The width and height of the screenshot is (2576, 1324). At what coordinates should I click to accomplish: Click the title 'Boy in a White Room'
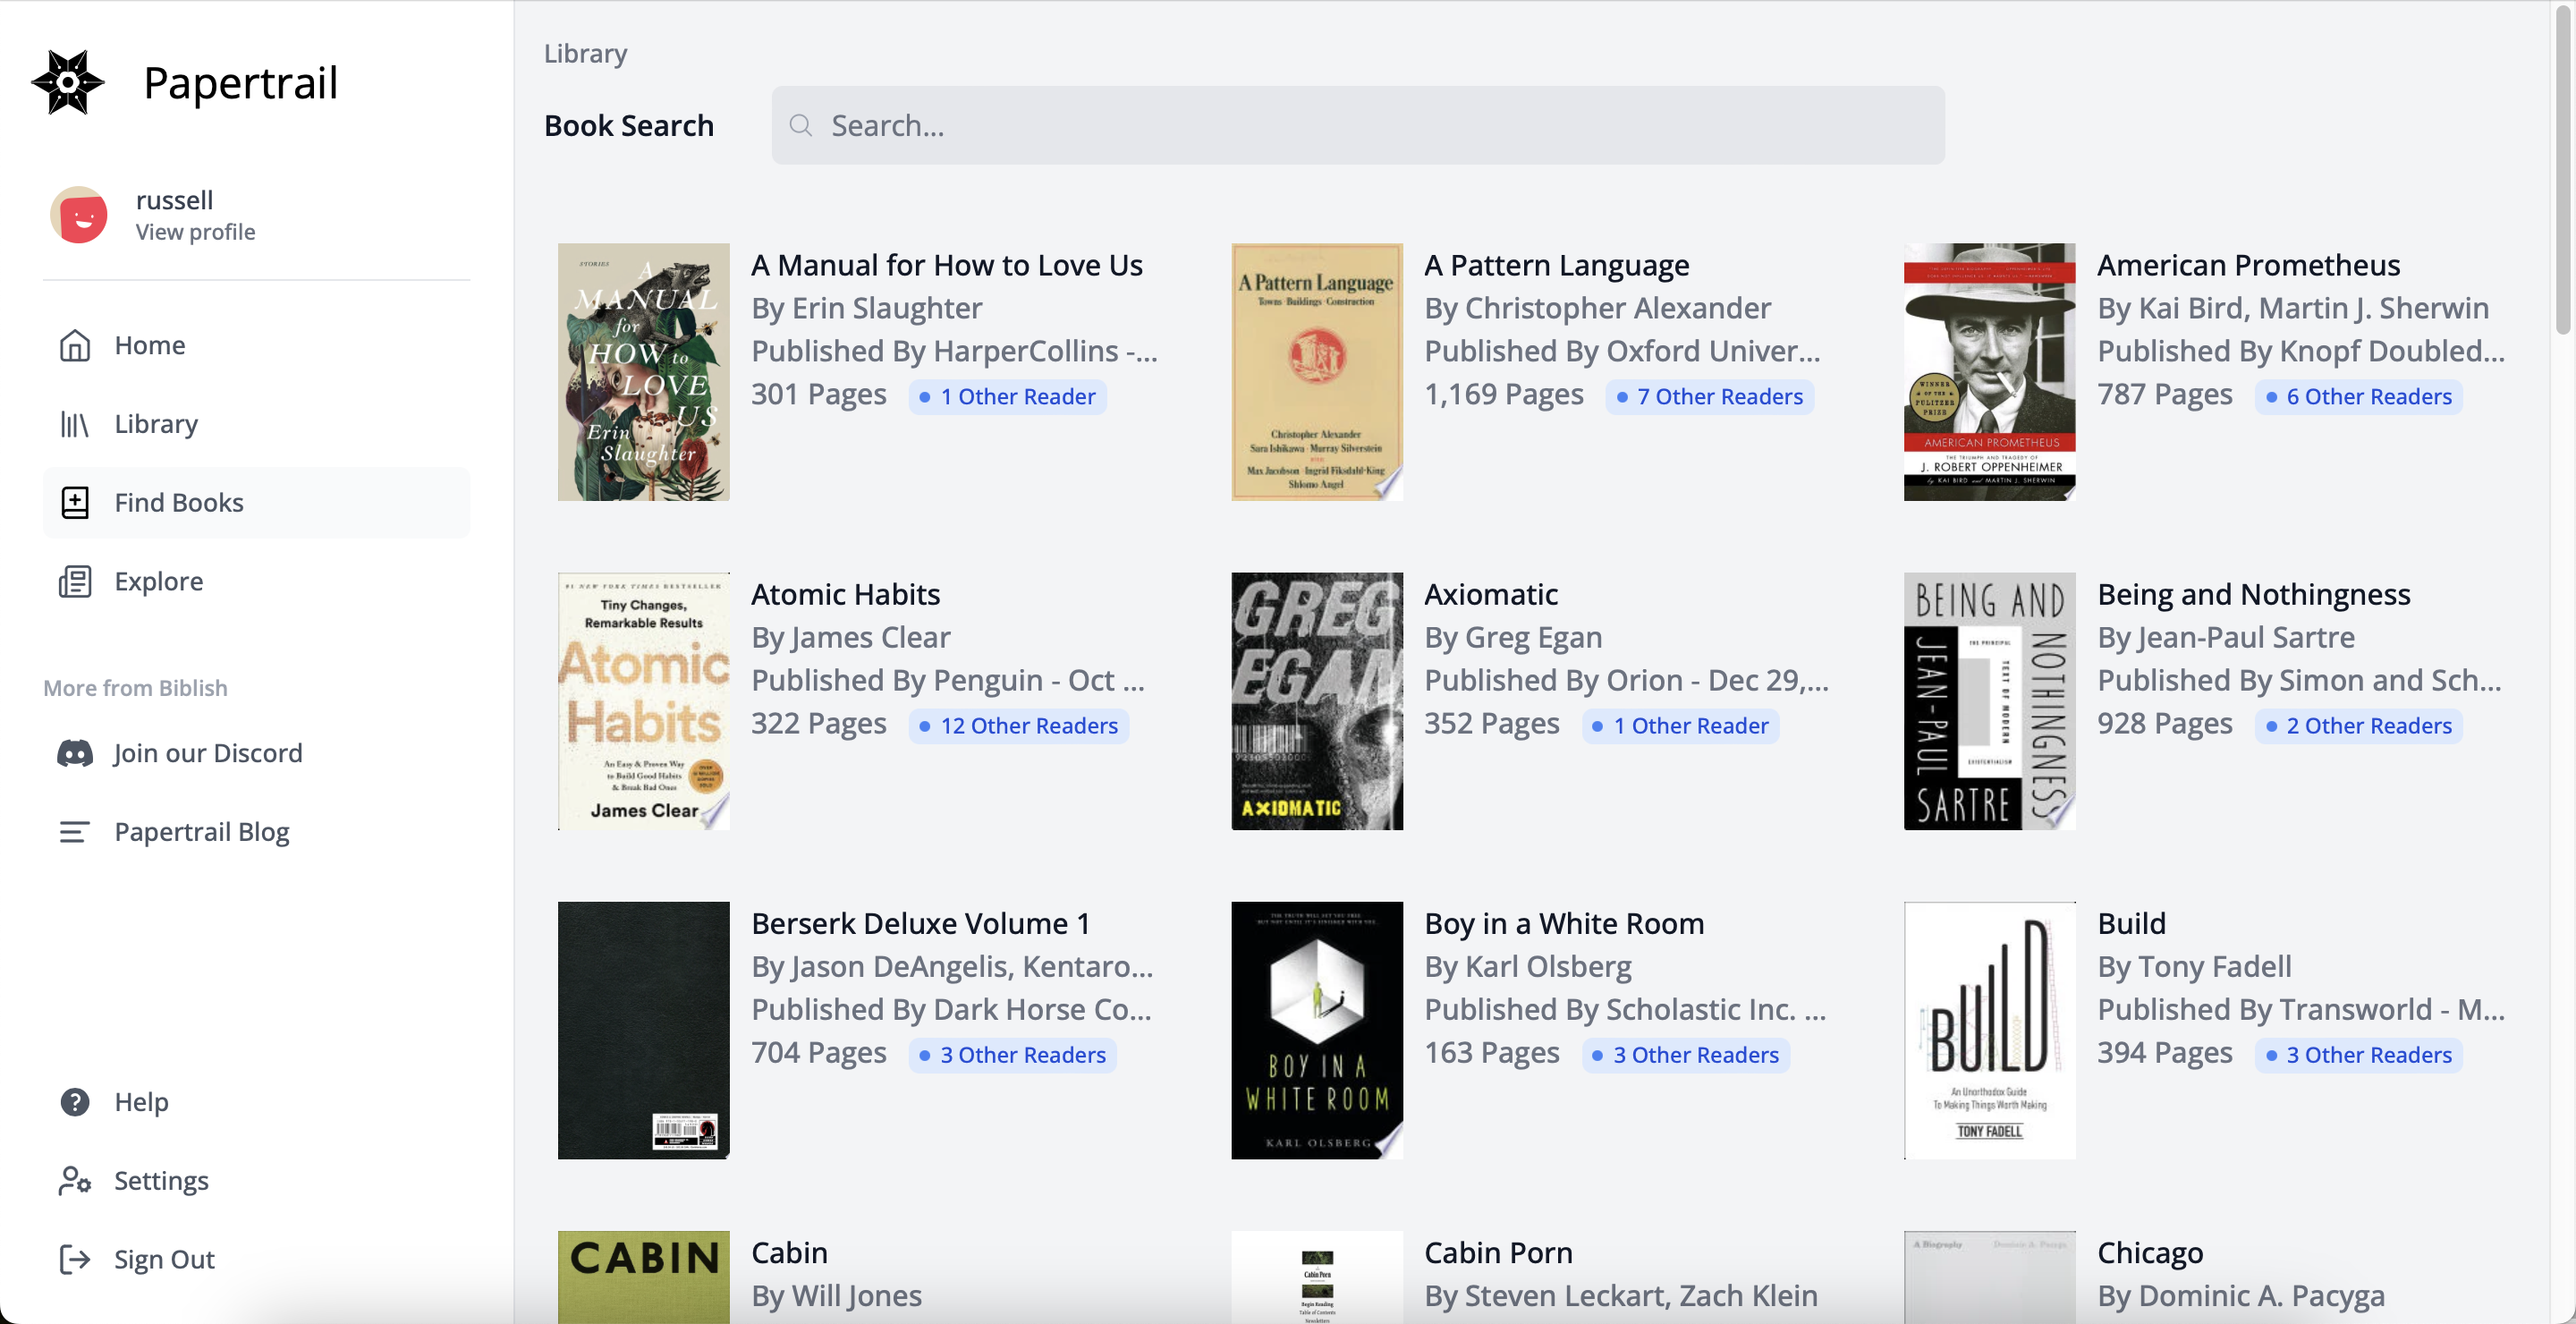click(x=1564, y=923)
